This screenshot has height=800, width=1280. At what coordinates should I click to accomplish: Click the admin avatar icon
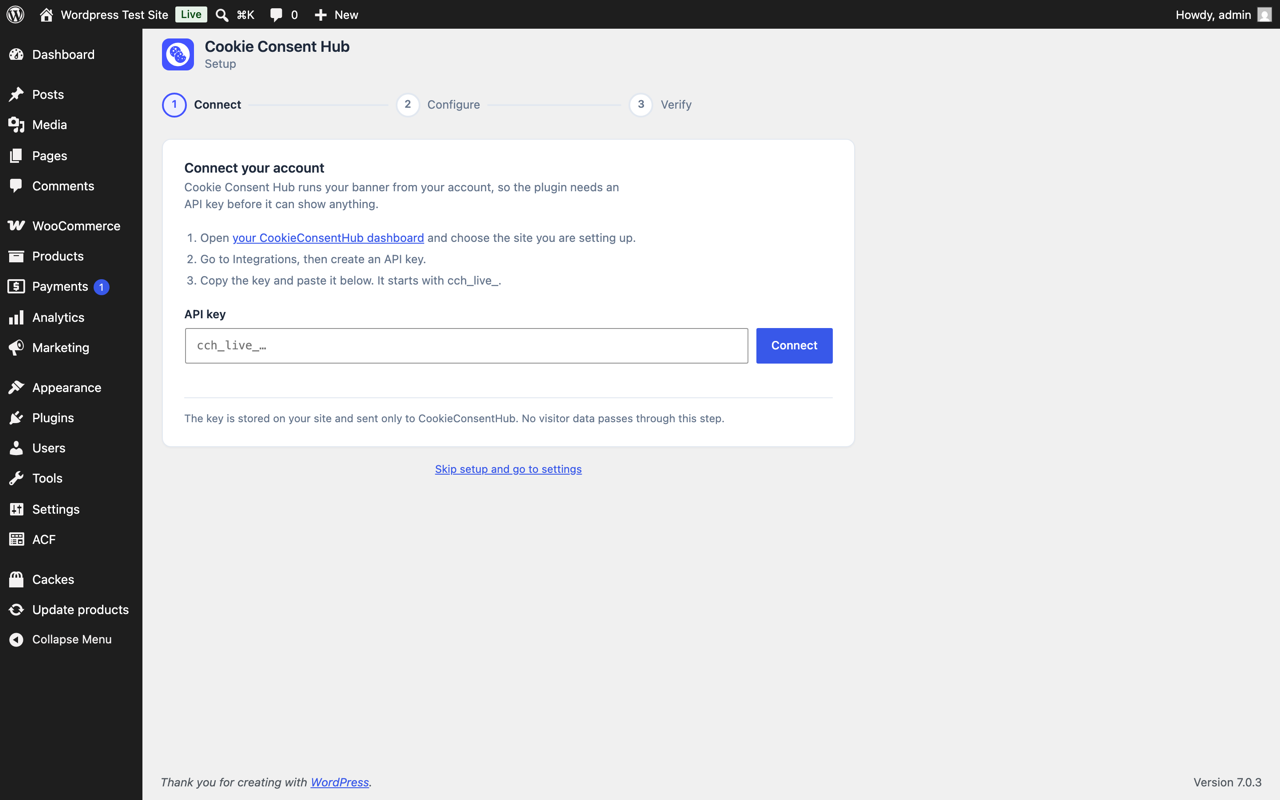pos(1264,15)
